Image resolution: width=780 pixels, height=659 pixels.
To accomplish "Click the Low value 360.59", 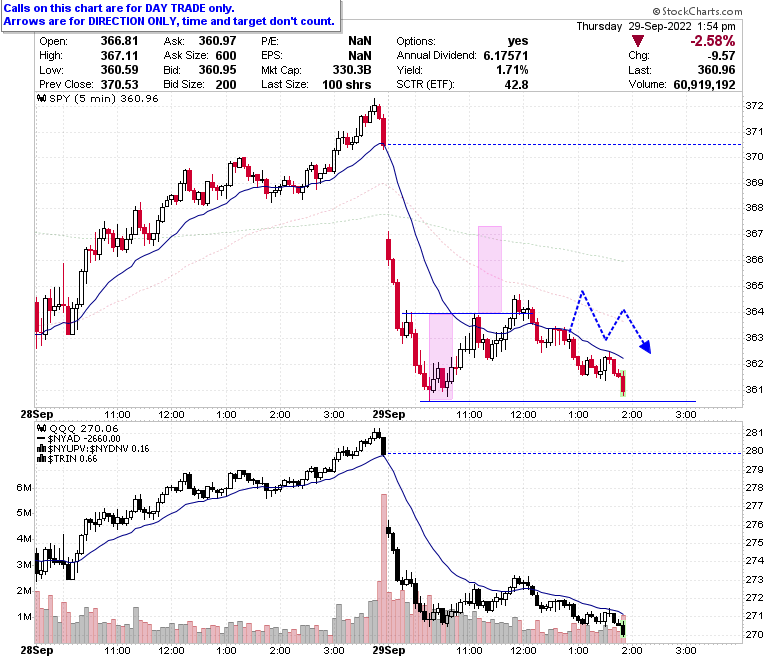I will (119, 70).
